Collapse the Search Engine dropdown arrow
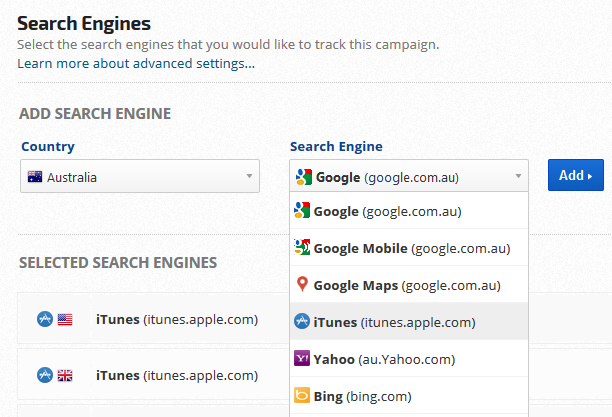 [x=518, y=177]
